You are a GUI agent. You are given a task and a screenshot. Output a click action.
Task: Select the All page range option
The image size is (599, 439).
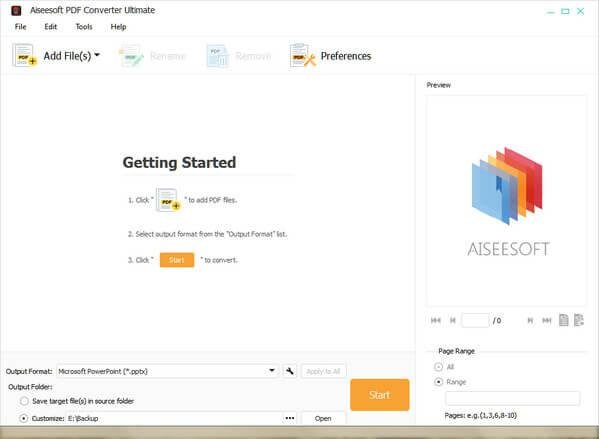click(439, 367)
